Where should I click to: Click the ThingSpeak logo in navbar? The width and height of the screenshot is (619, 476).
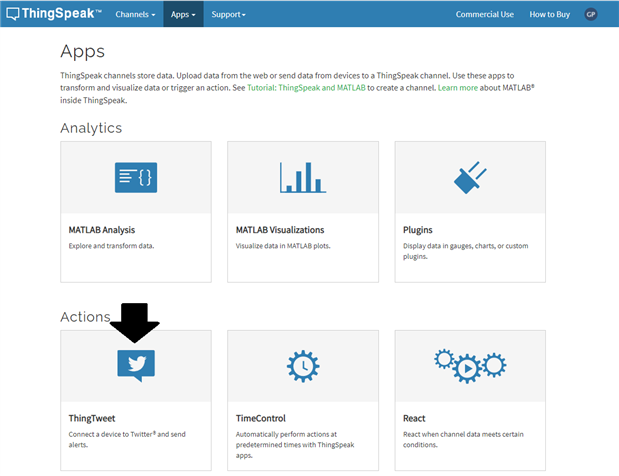(54, 14)
